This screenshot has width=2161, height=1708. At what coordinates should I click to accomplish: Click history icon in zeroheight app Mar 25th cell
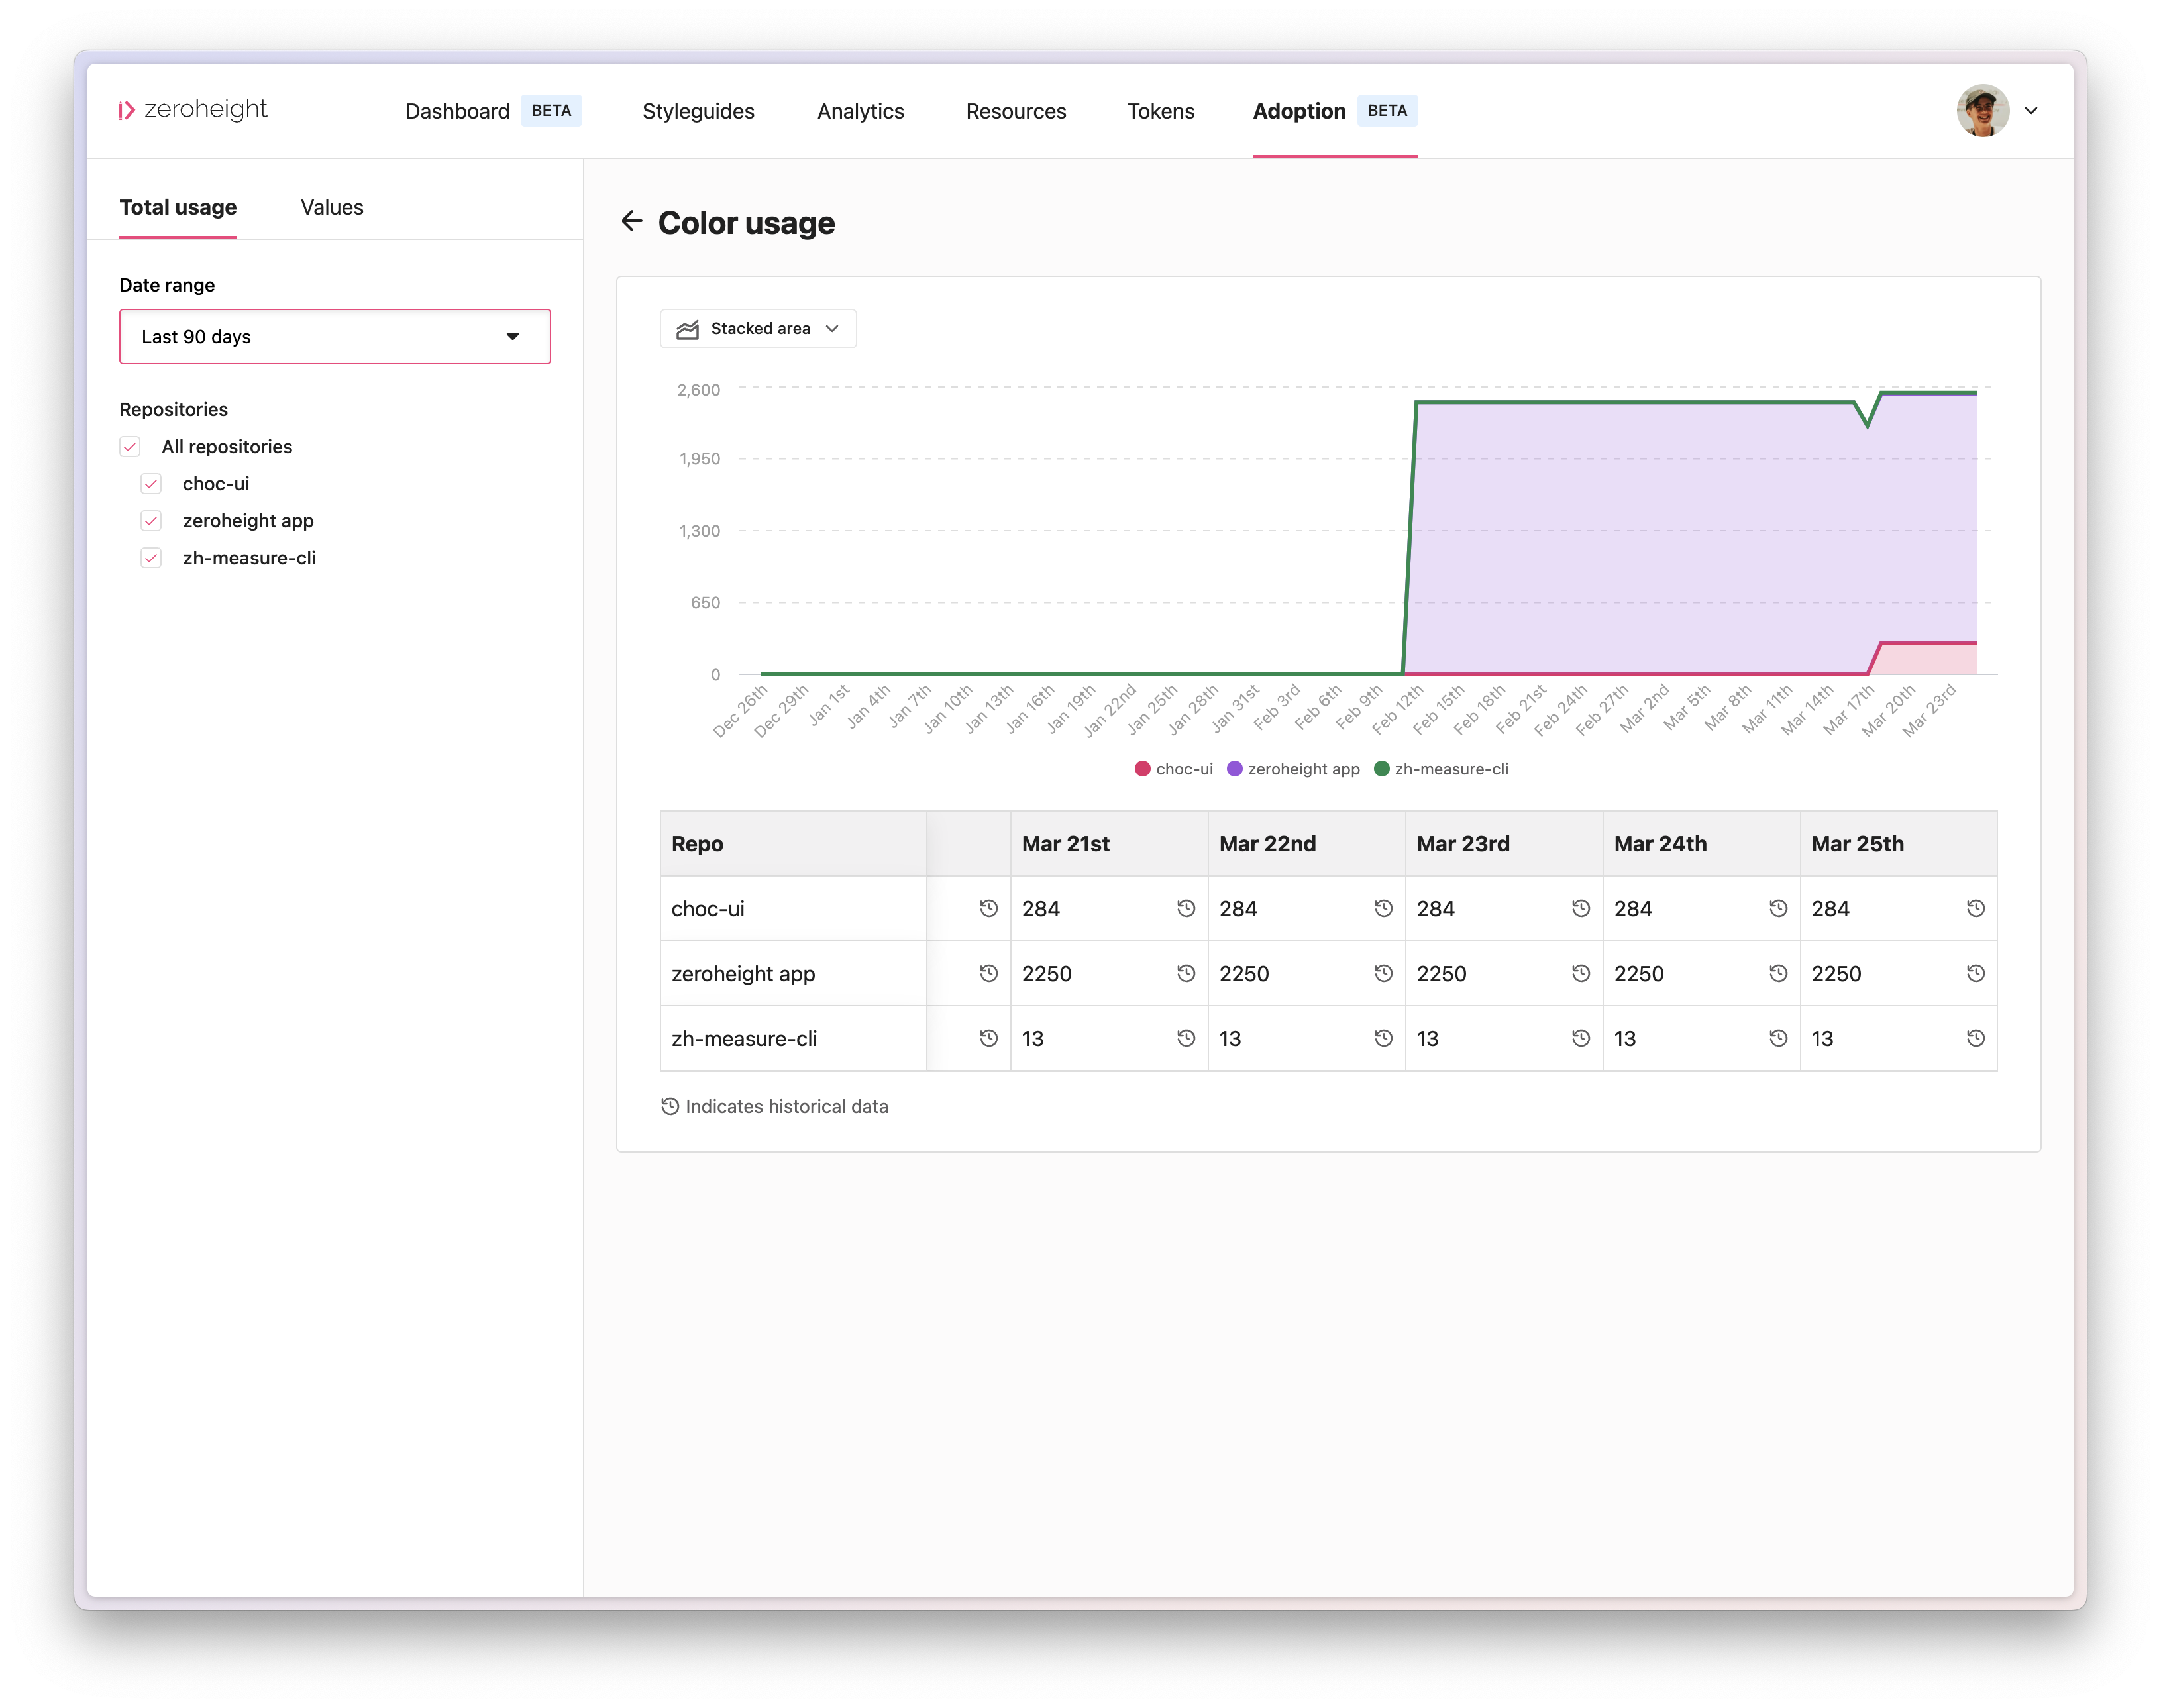(1975, 973)
